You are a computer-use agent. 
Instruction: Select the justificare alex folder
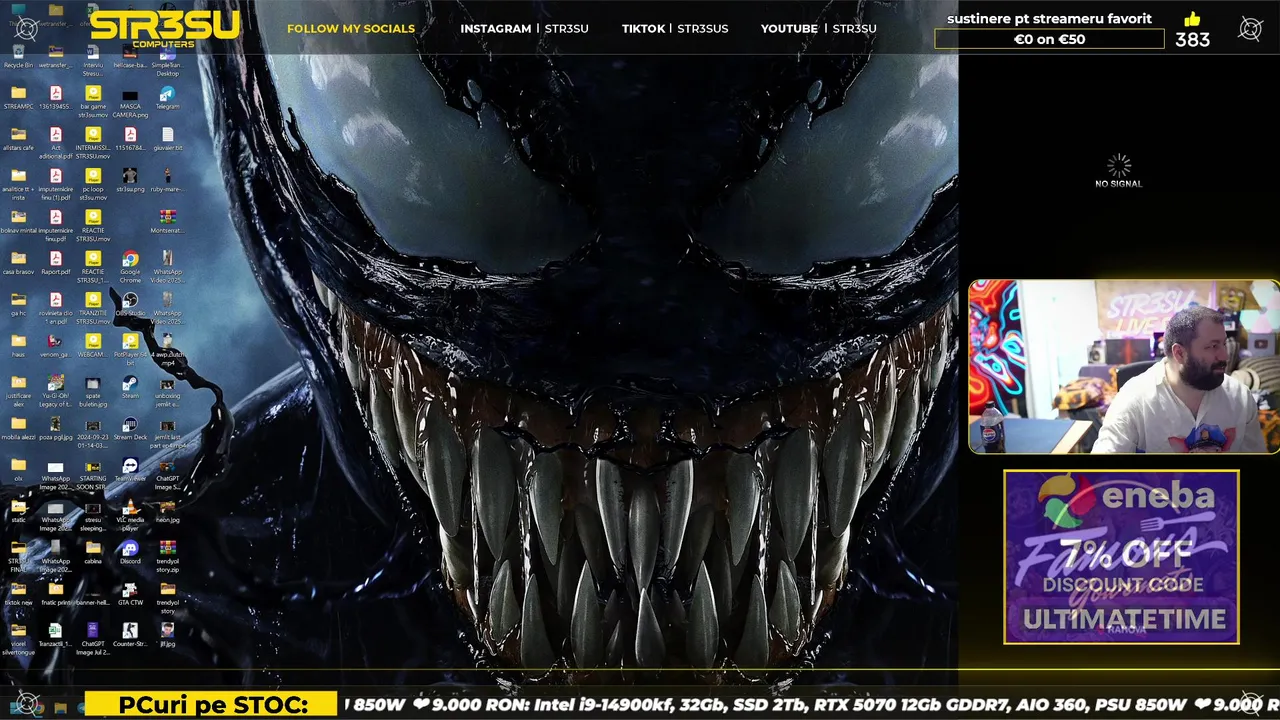tap(18, 391)
